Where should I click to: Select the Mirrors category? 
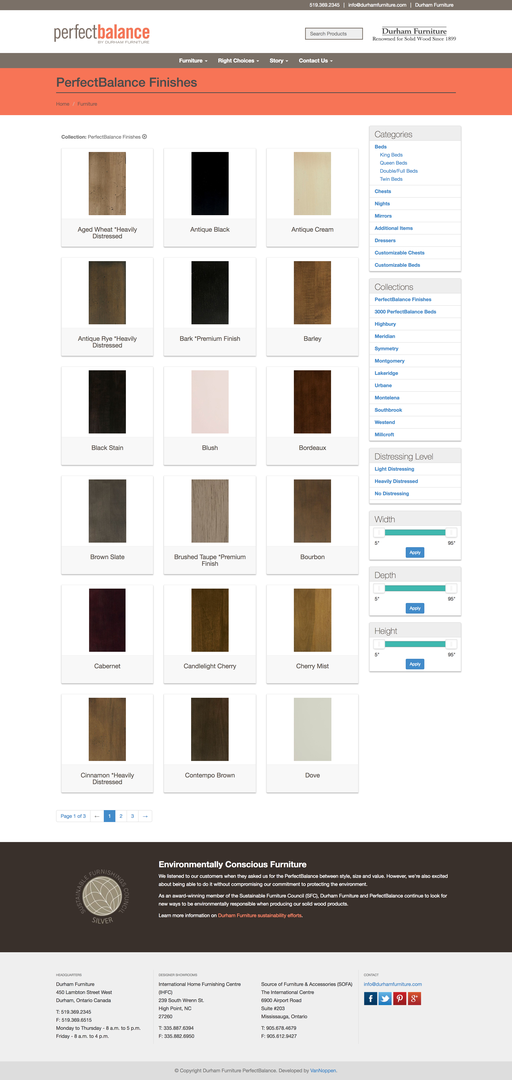(x=383, y=216)
